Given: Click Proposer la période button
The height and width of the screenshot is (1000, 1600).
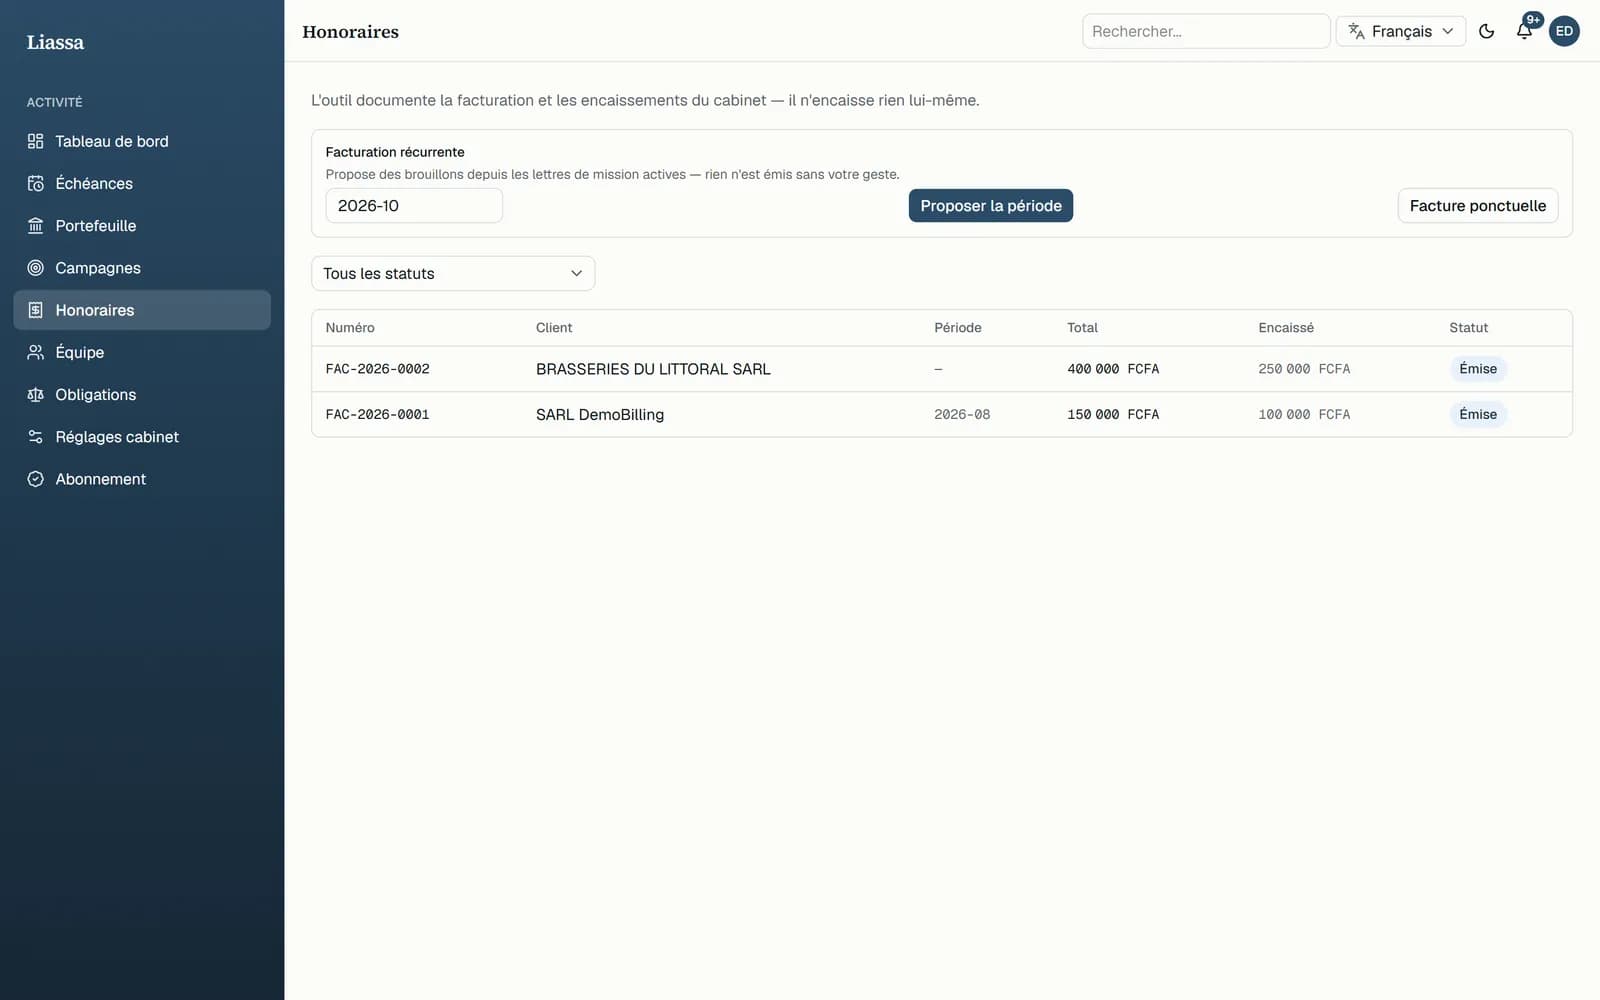Looking at the screenshot, I should point(991,205).
